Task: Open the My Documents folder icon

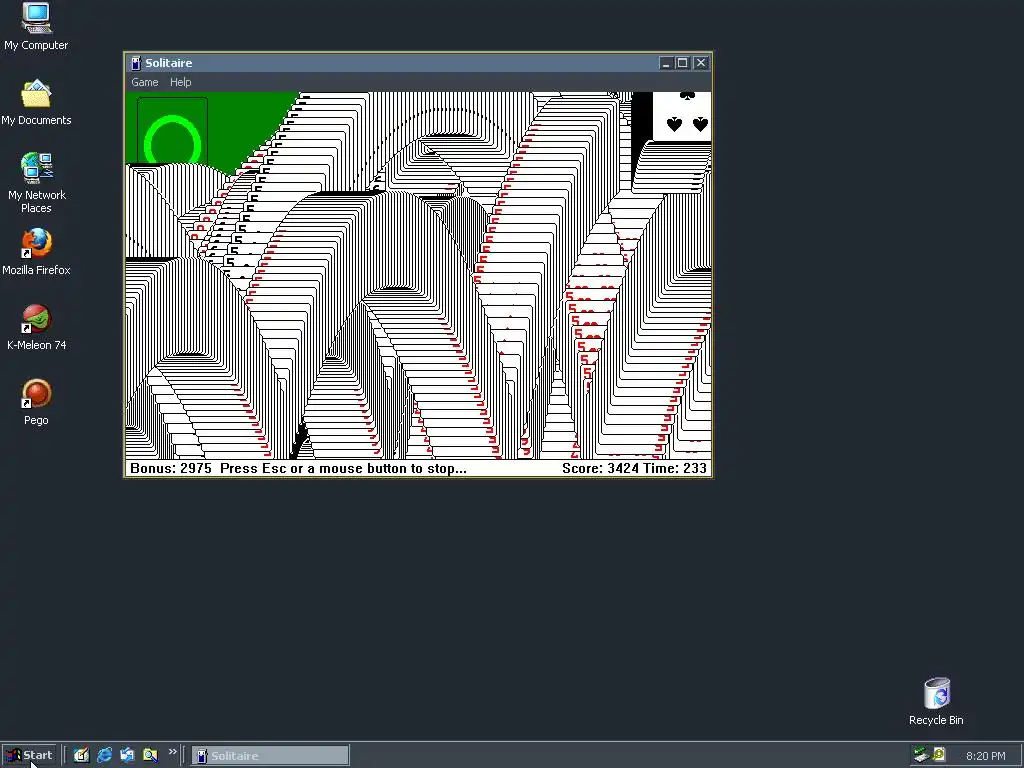Action: click(36, 102)
